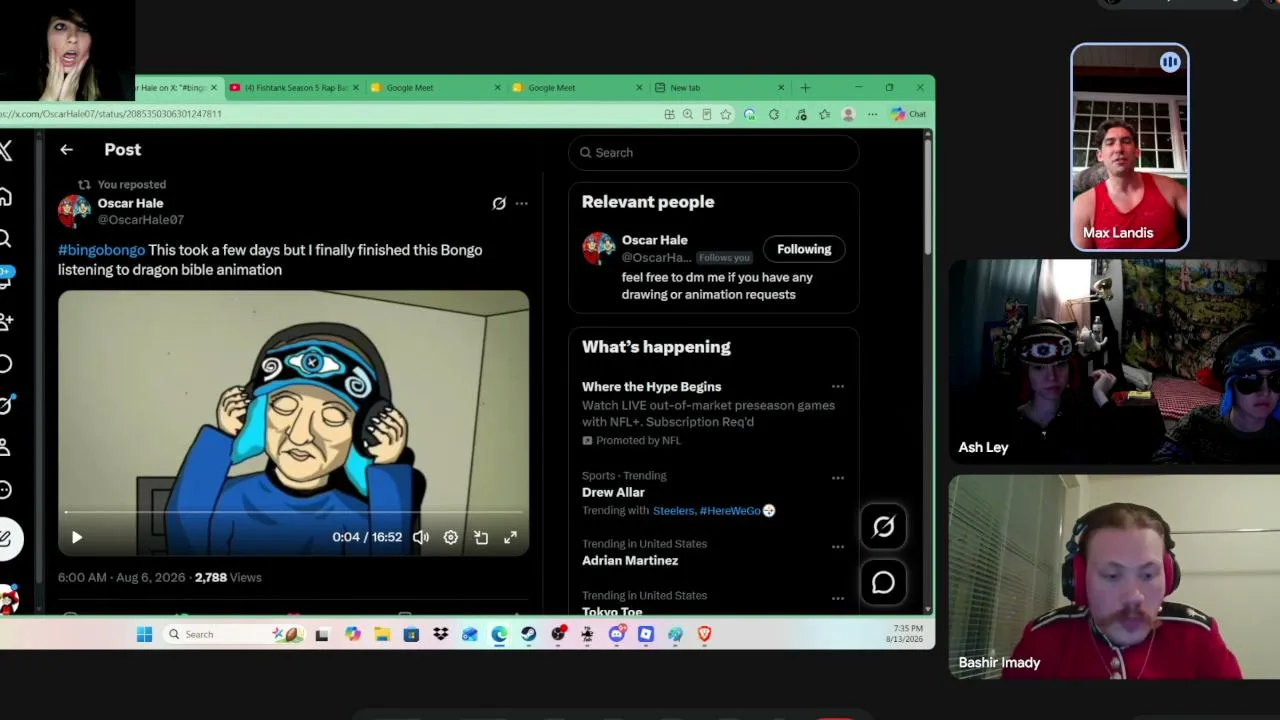Seek along the video progress bar
The image size is (1280, 720).
293,512
